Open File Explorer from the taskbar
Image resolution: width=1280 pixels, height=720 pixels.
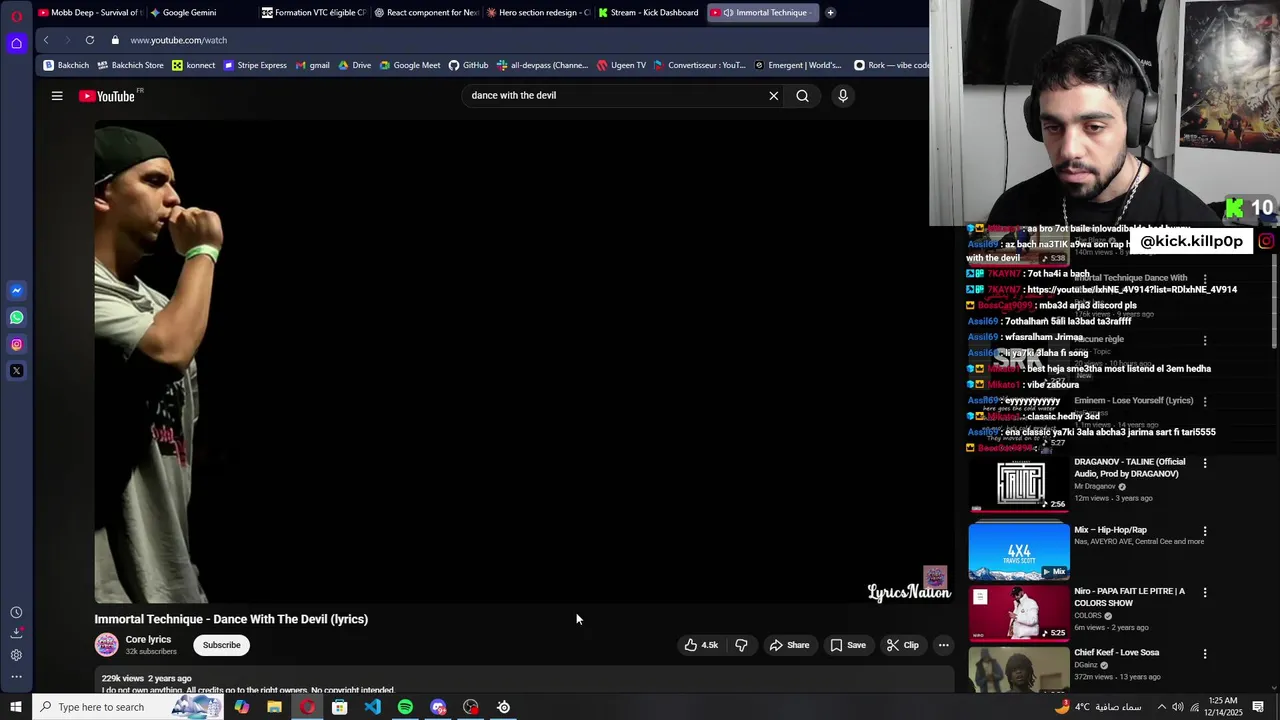pos(274,707)
